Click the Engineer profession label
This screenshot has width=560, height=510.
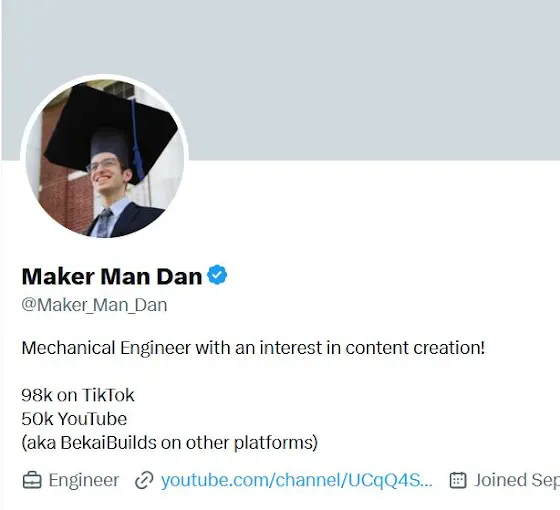(x=84, y=480)
